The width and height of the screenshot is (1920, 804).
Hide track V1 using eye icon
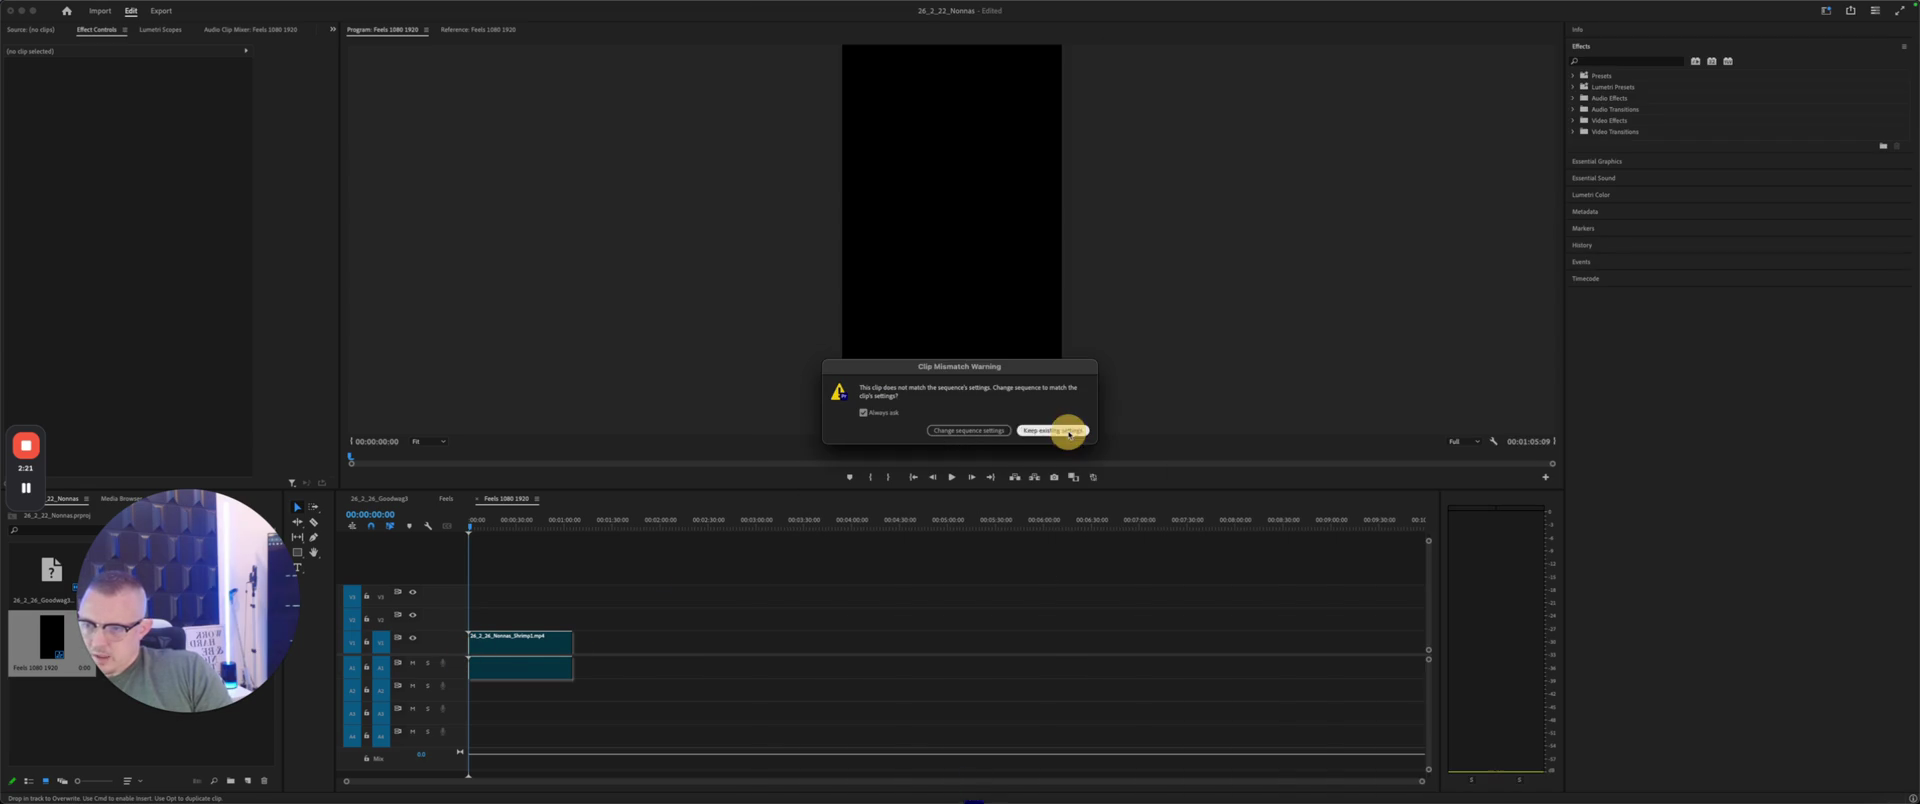(413, 638)
